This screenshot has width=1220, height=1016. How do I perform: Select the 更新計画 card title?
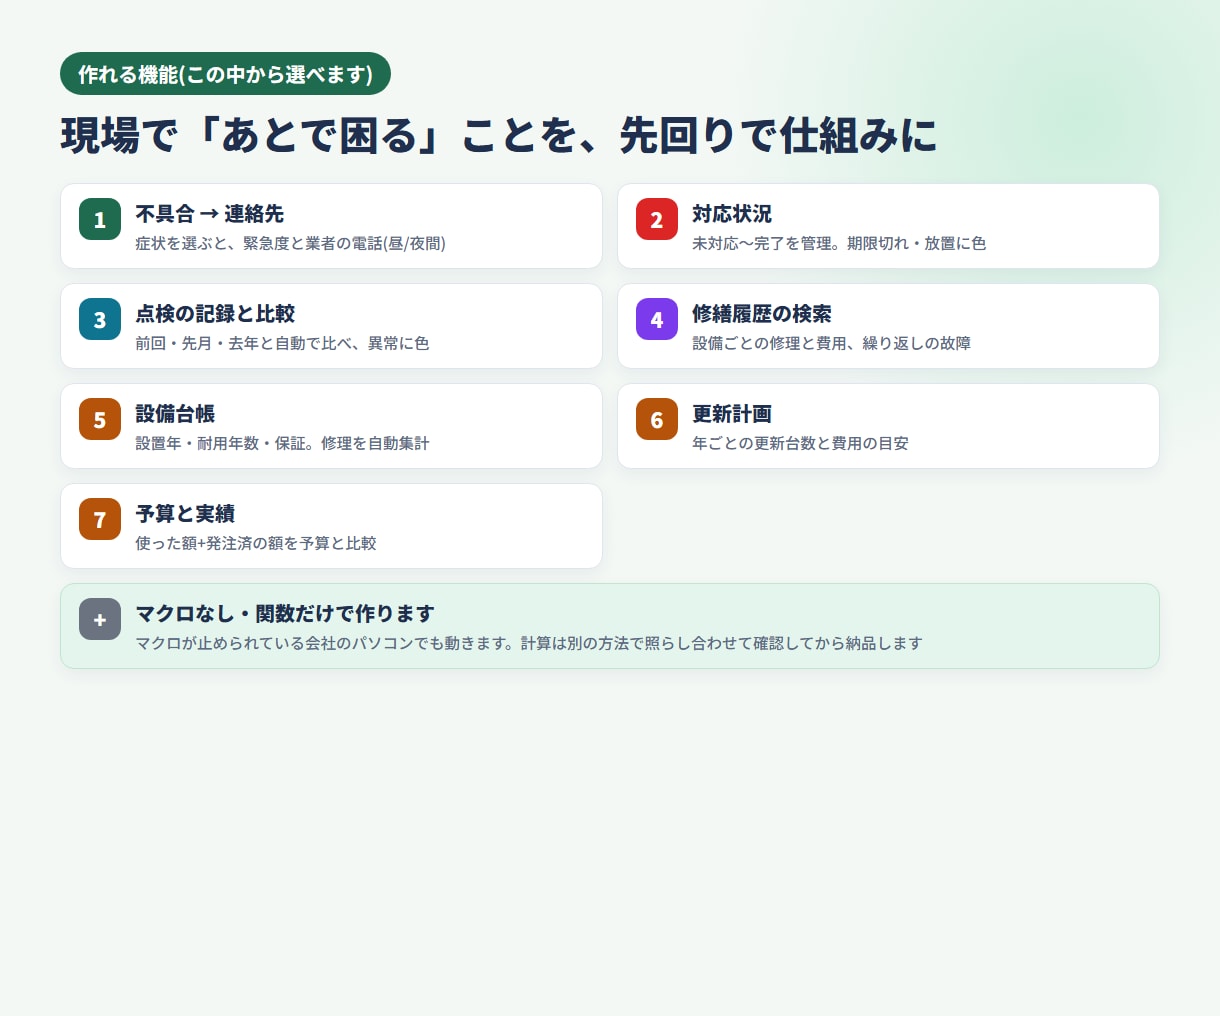click(x=732, y=414)
